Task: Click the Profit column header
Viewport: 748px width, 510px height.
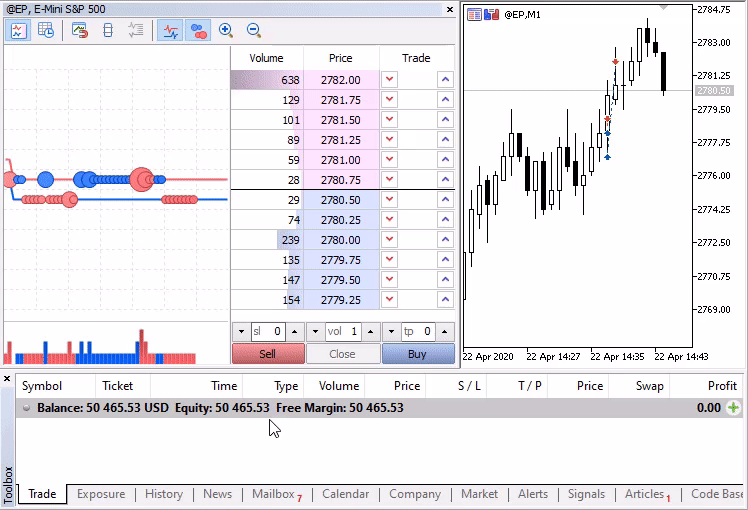Action: click(721, 385)
